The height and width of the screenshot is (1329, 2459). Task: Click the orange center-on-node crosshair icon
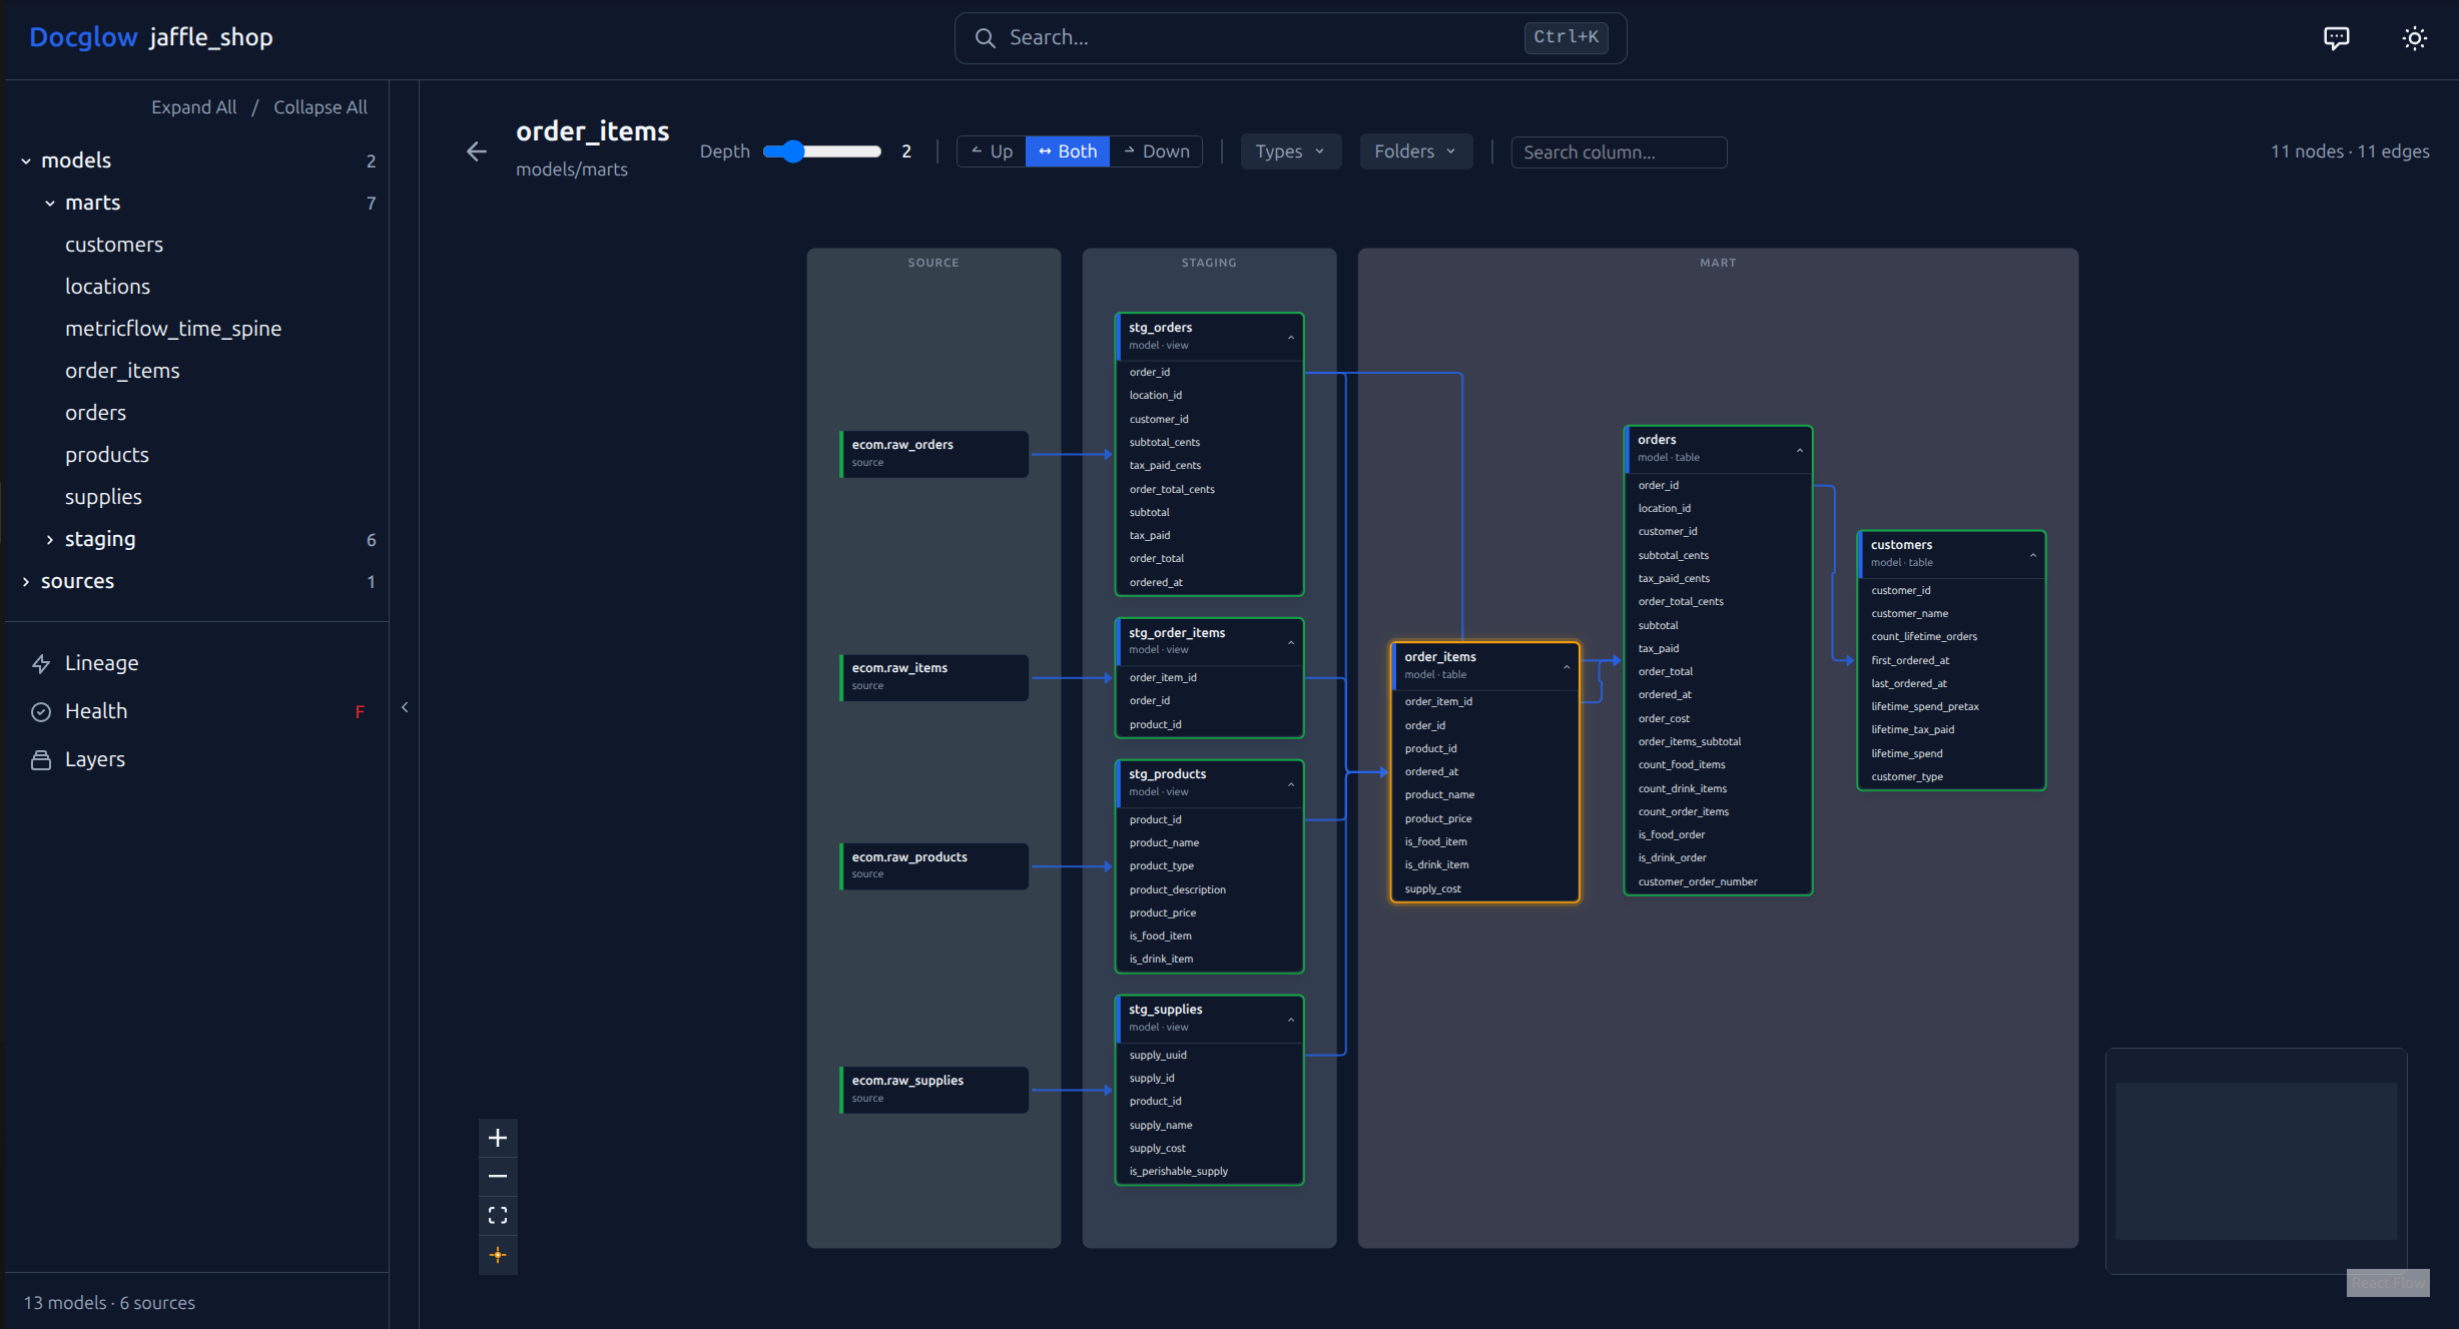click(497, 1254)
